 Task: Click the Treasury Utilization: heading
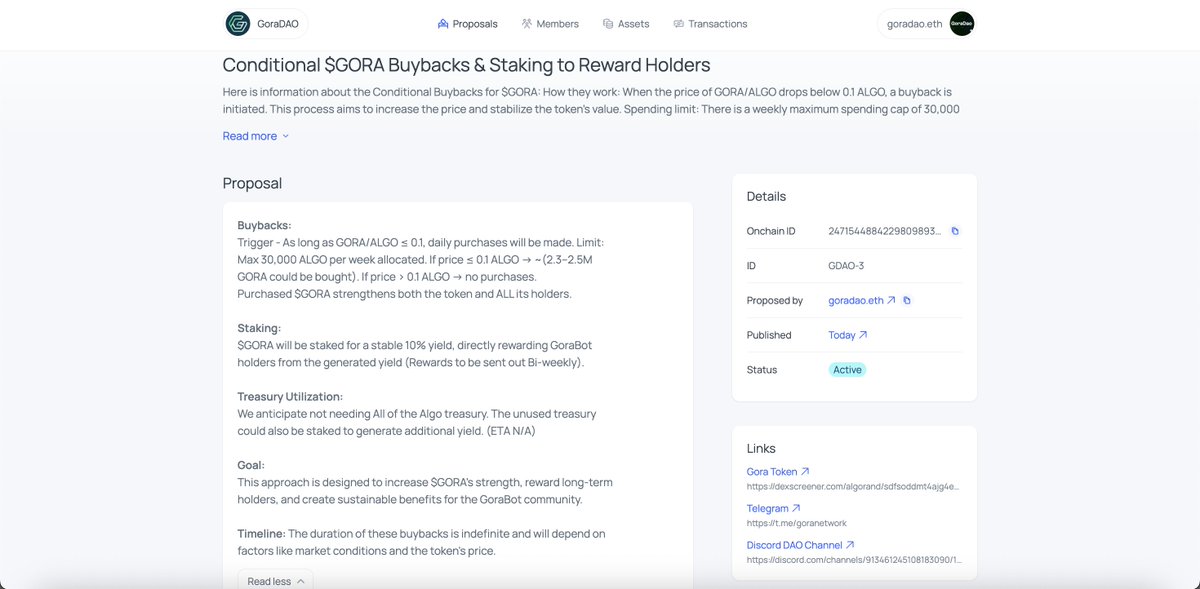(290, 397)
